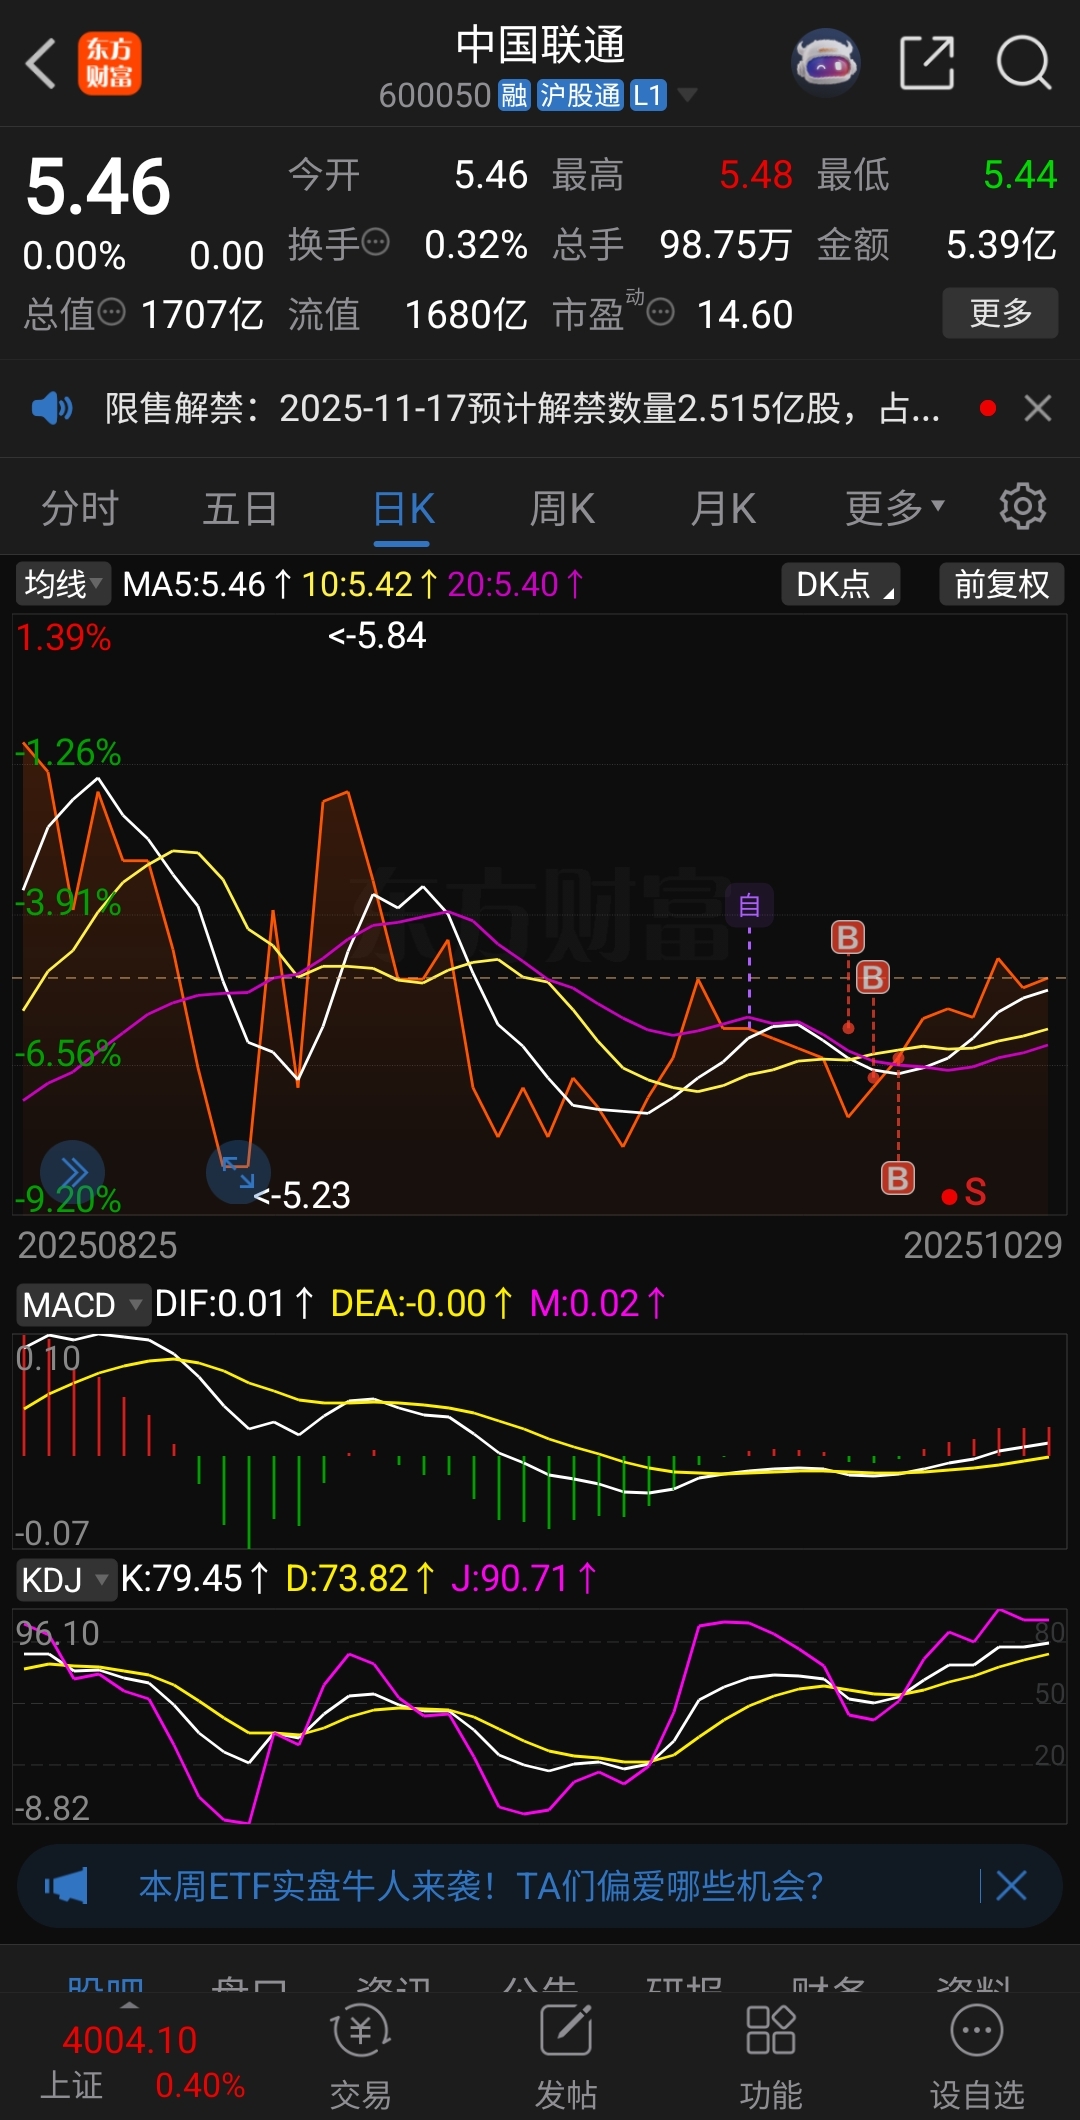Tap the 融 margin trading badge
This screenshot has height=2120, width=1080.
coord(514,95)
